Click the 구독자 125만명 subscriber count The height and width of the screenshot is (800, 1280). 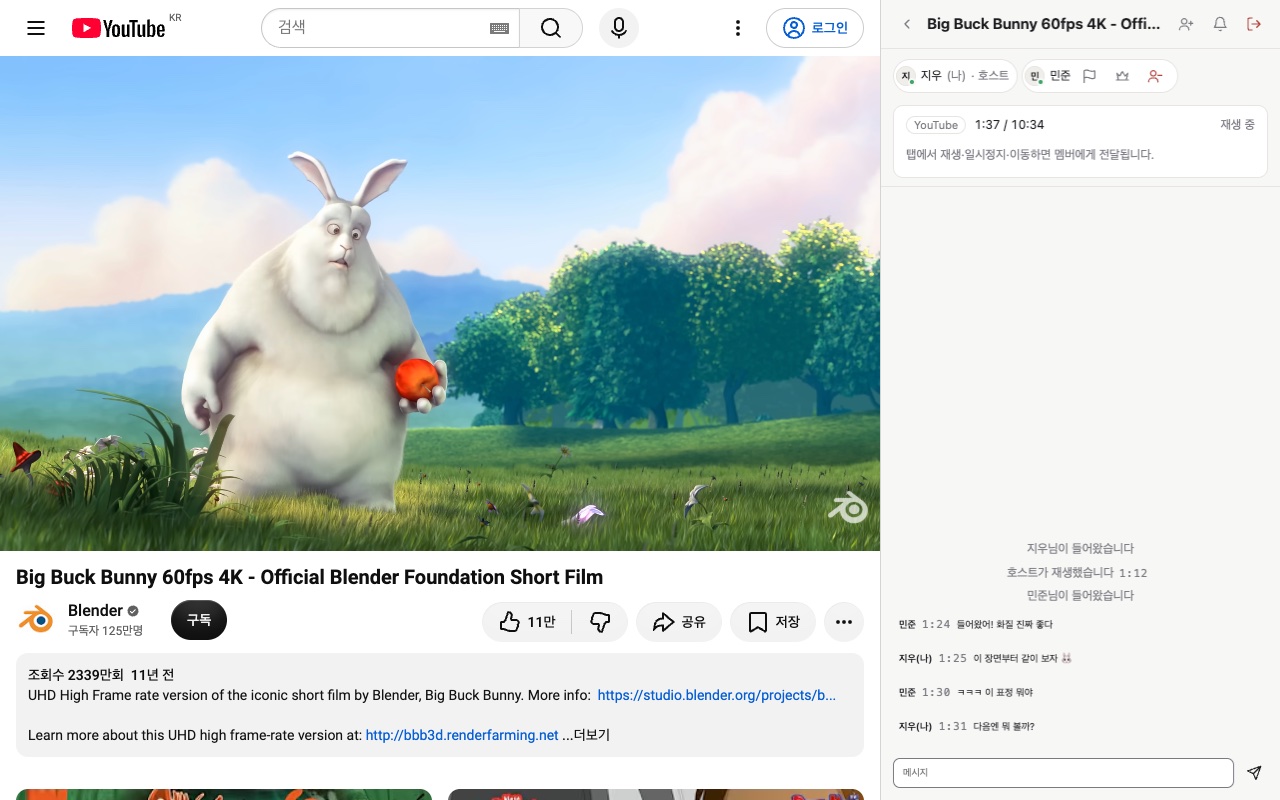(105, 631)
